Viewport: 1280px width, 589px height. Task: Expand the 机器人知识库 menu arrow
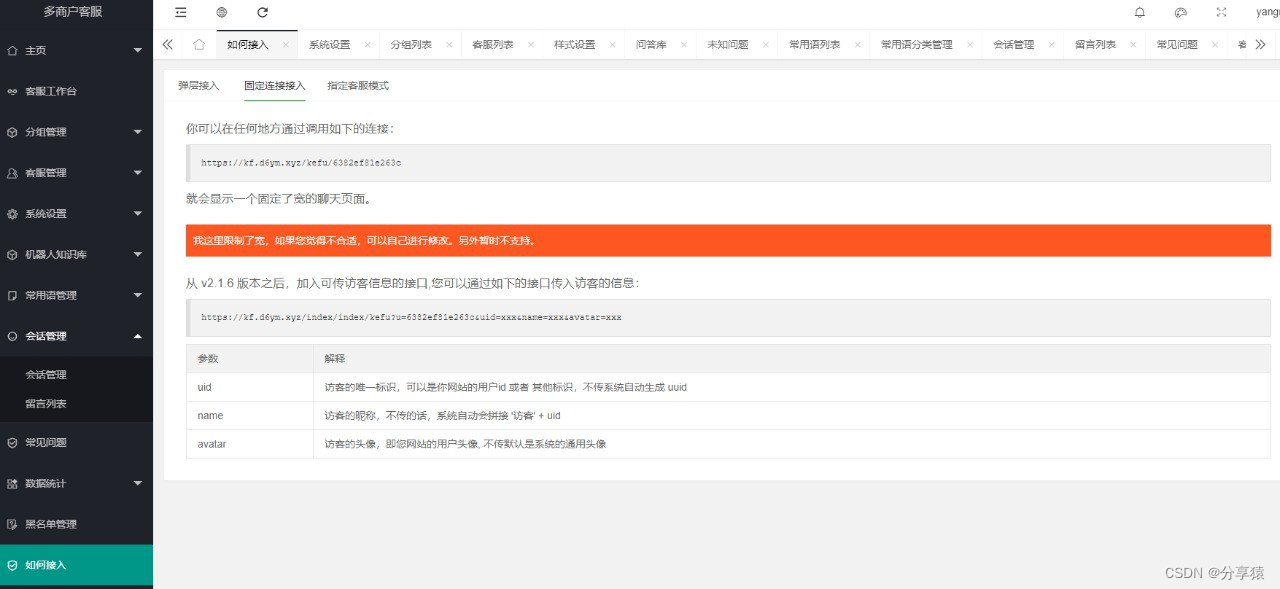pos(138,255)
